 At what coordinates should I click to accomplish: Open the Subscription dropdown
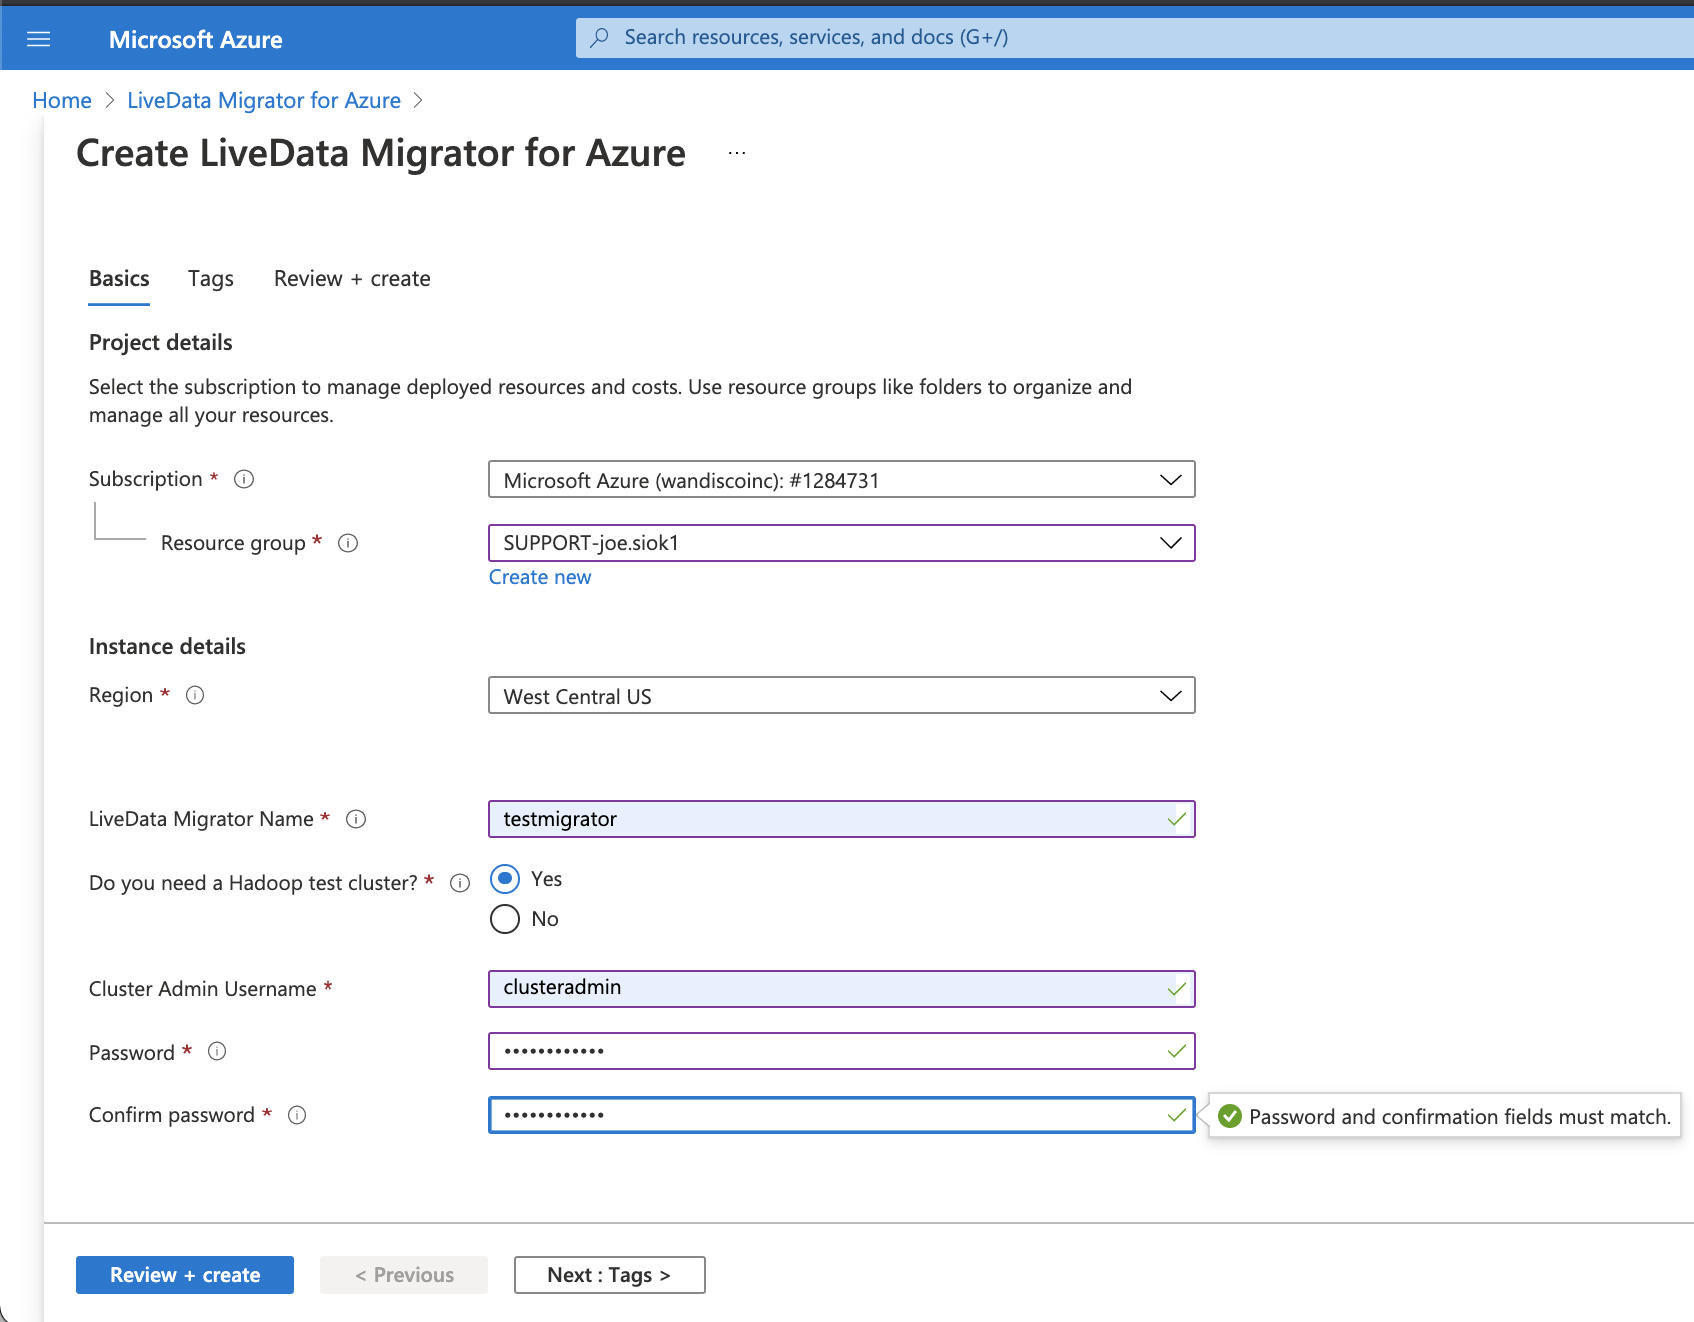pos(1169,479)
